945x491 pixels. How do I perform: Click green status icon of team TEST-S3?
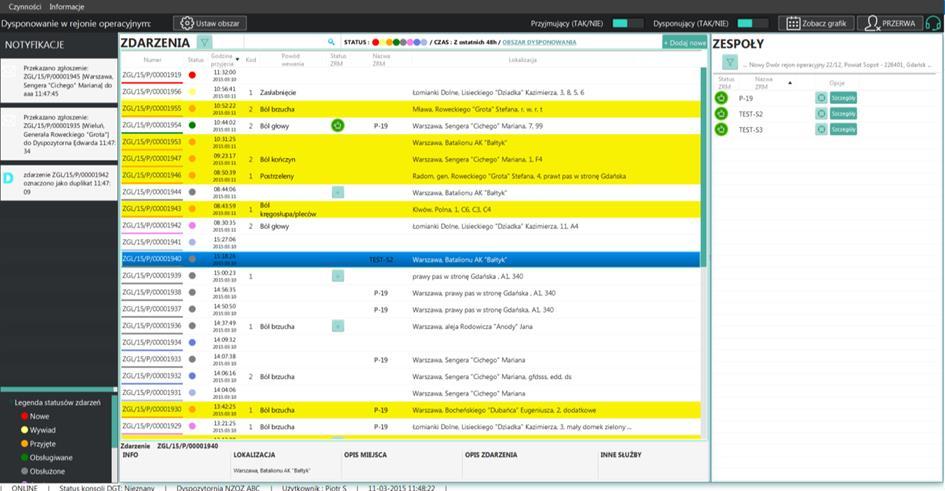pos(721,130)
